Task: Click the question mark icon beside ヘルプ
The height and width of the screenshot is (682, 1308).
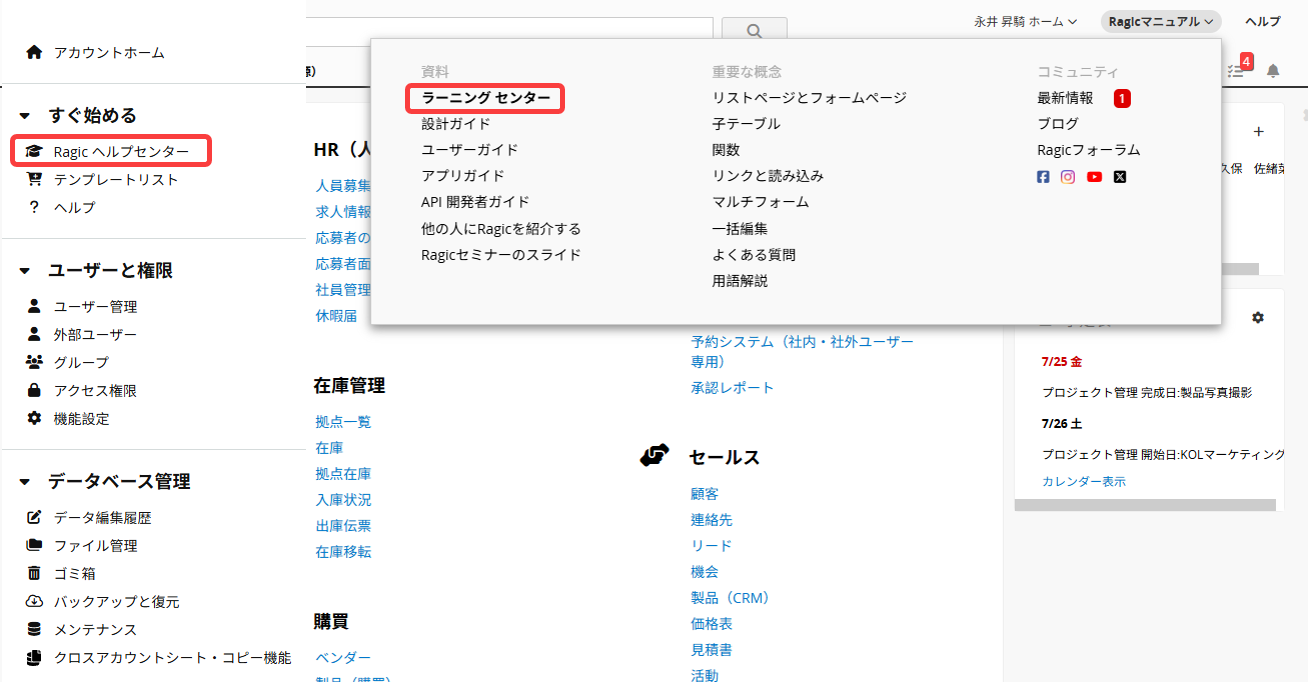Action: tap(34, 208)
